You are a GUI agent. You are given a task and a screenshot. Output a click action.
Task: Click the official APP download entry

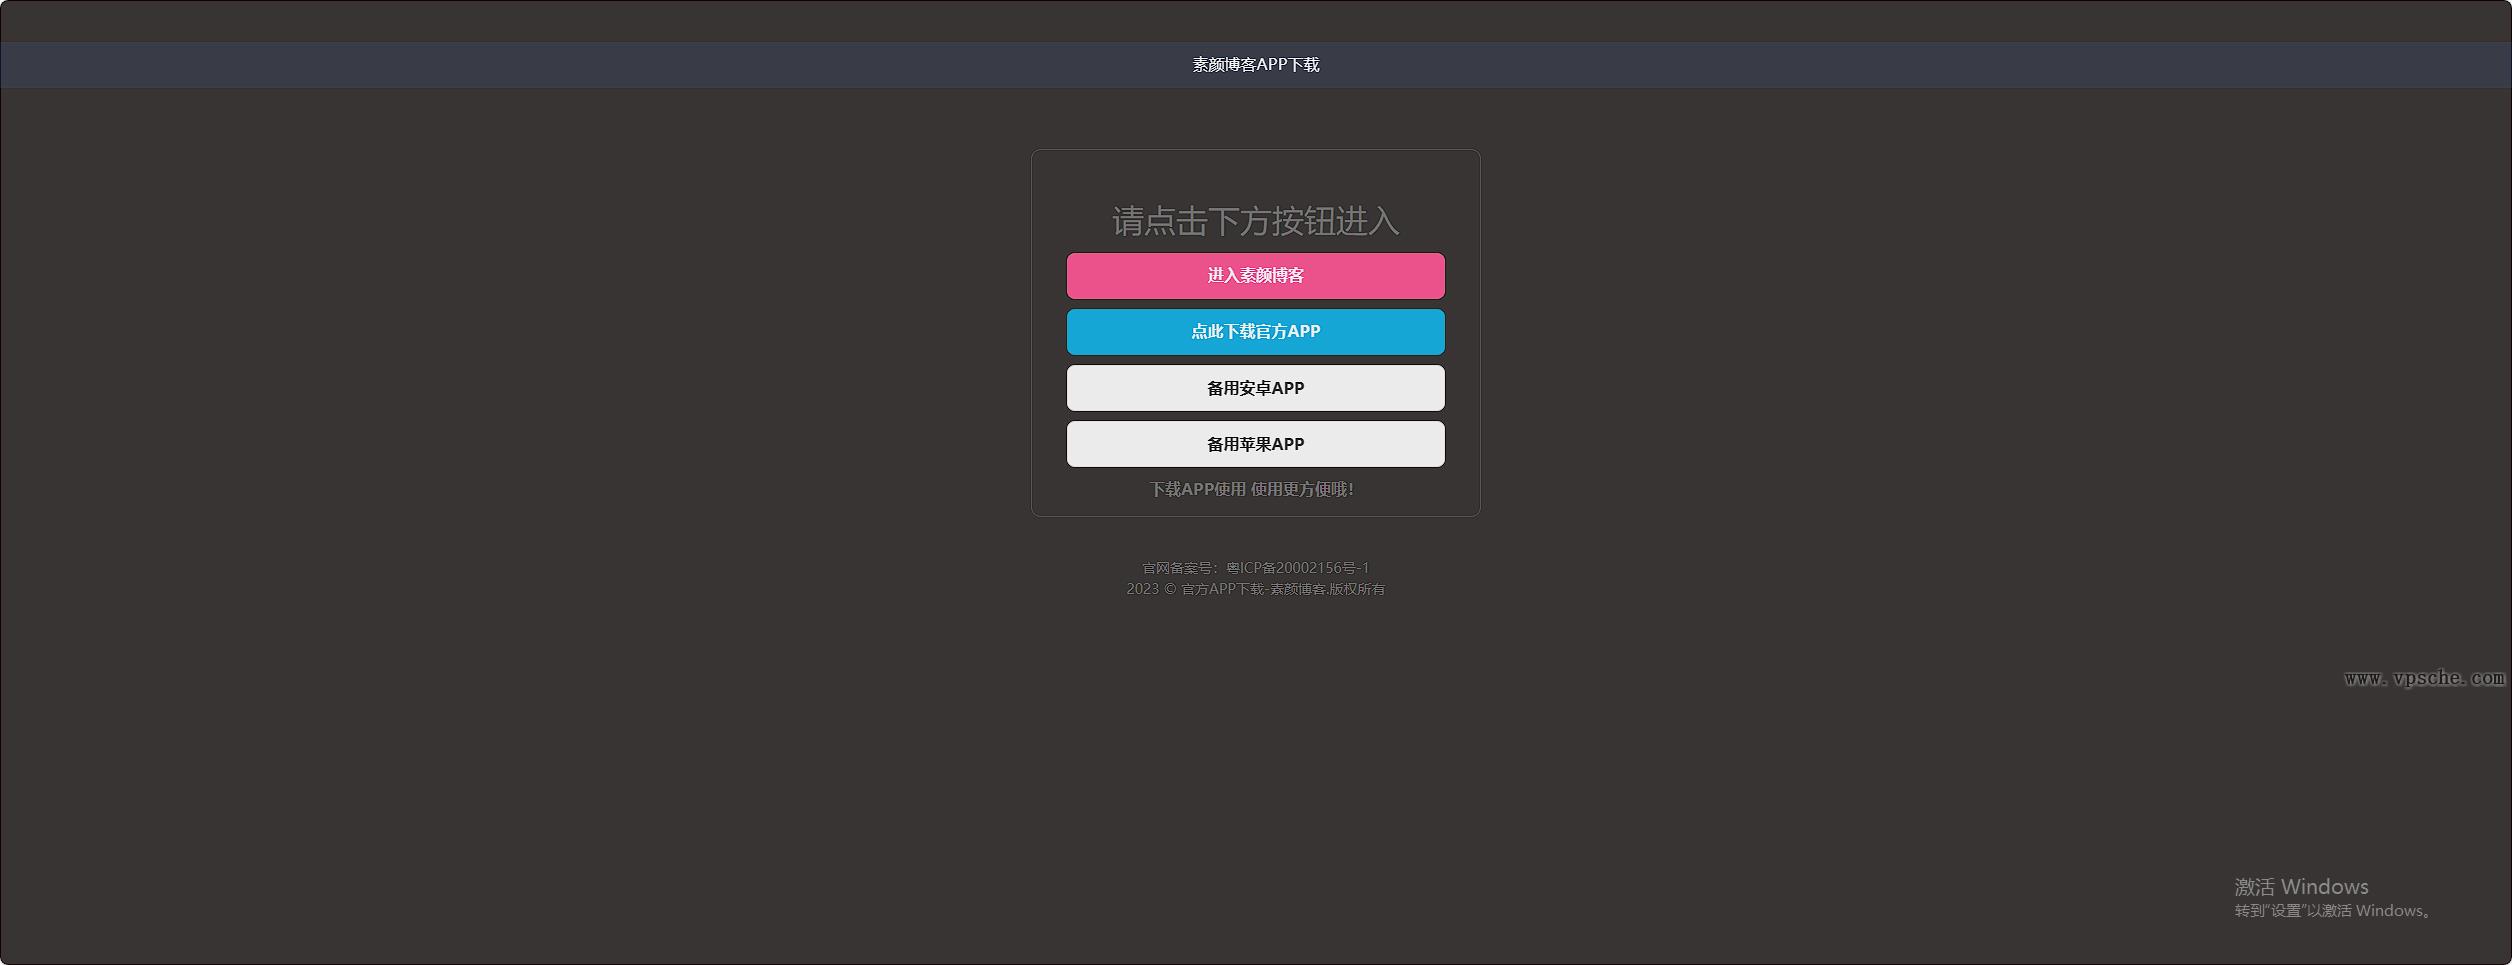[x=1255, y=331]
